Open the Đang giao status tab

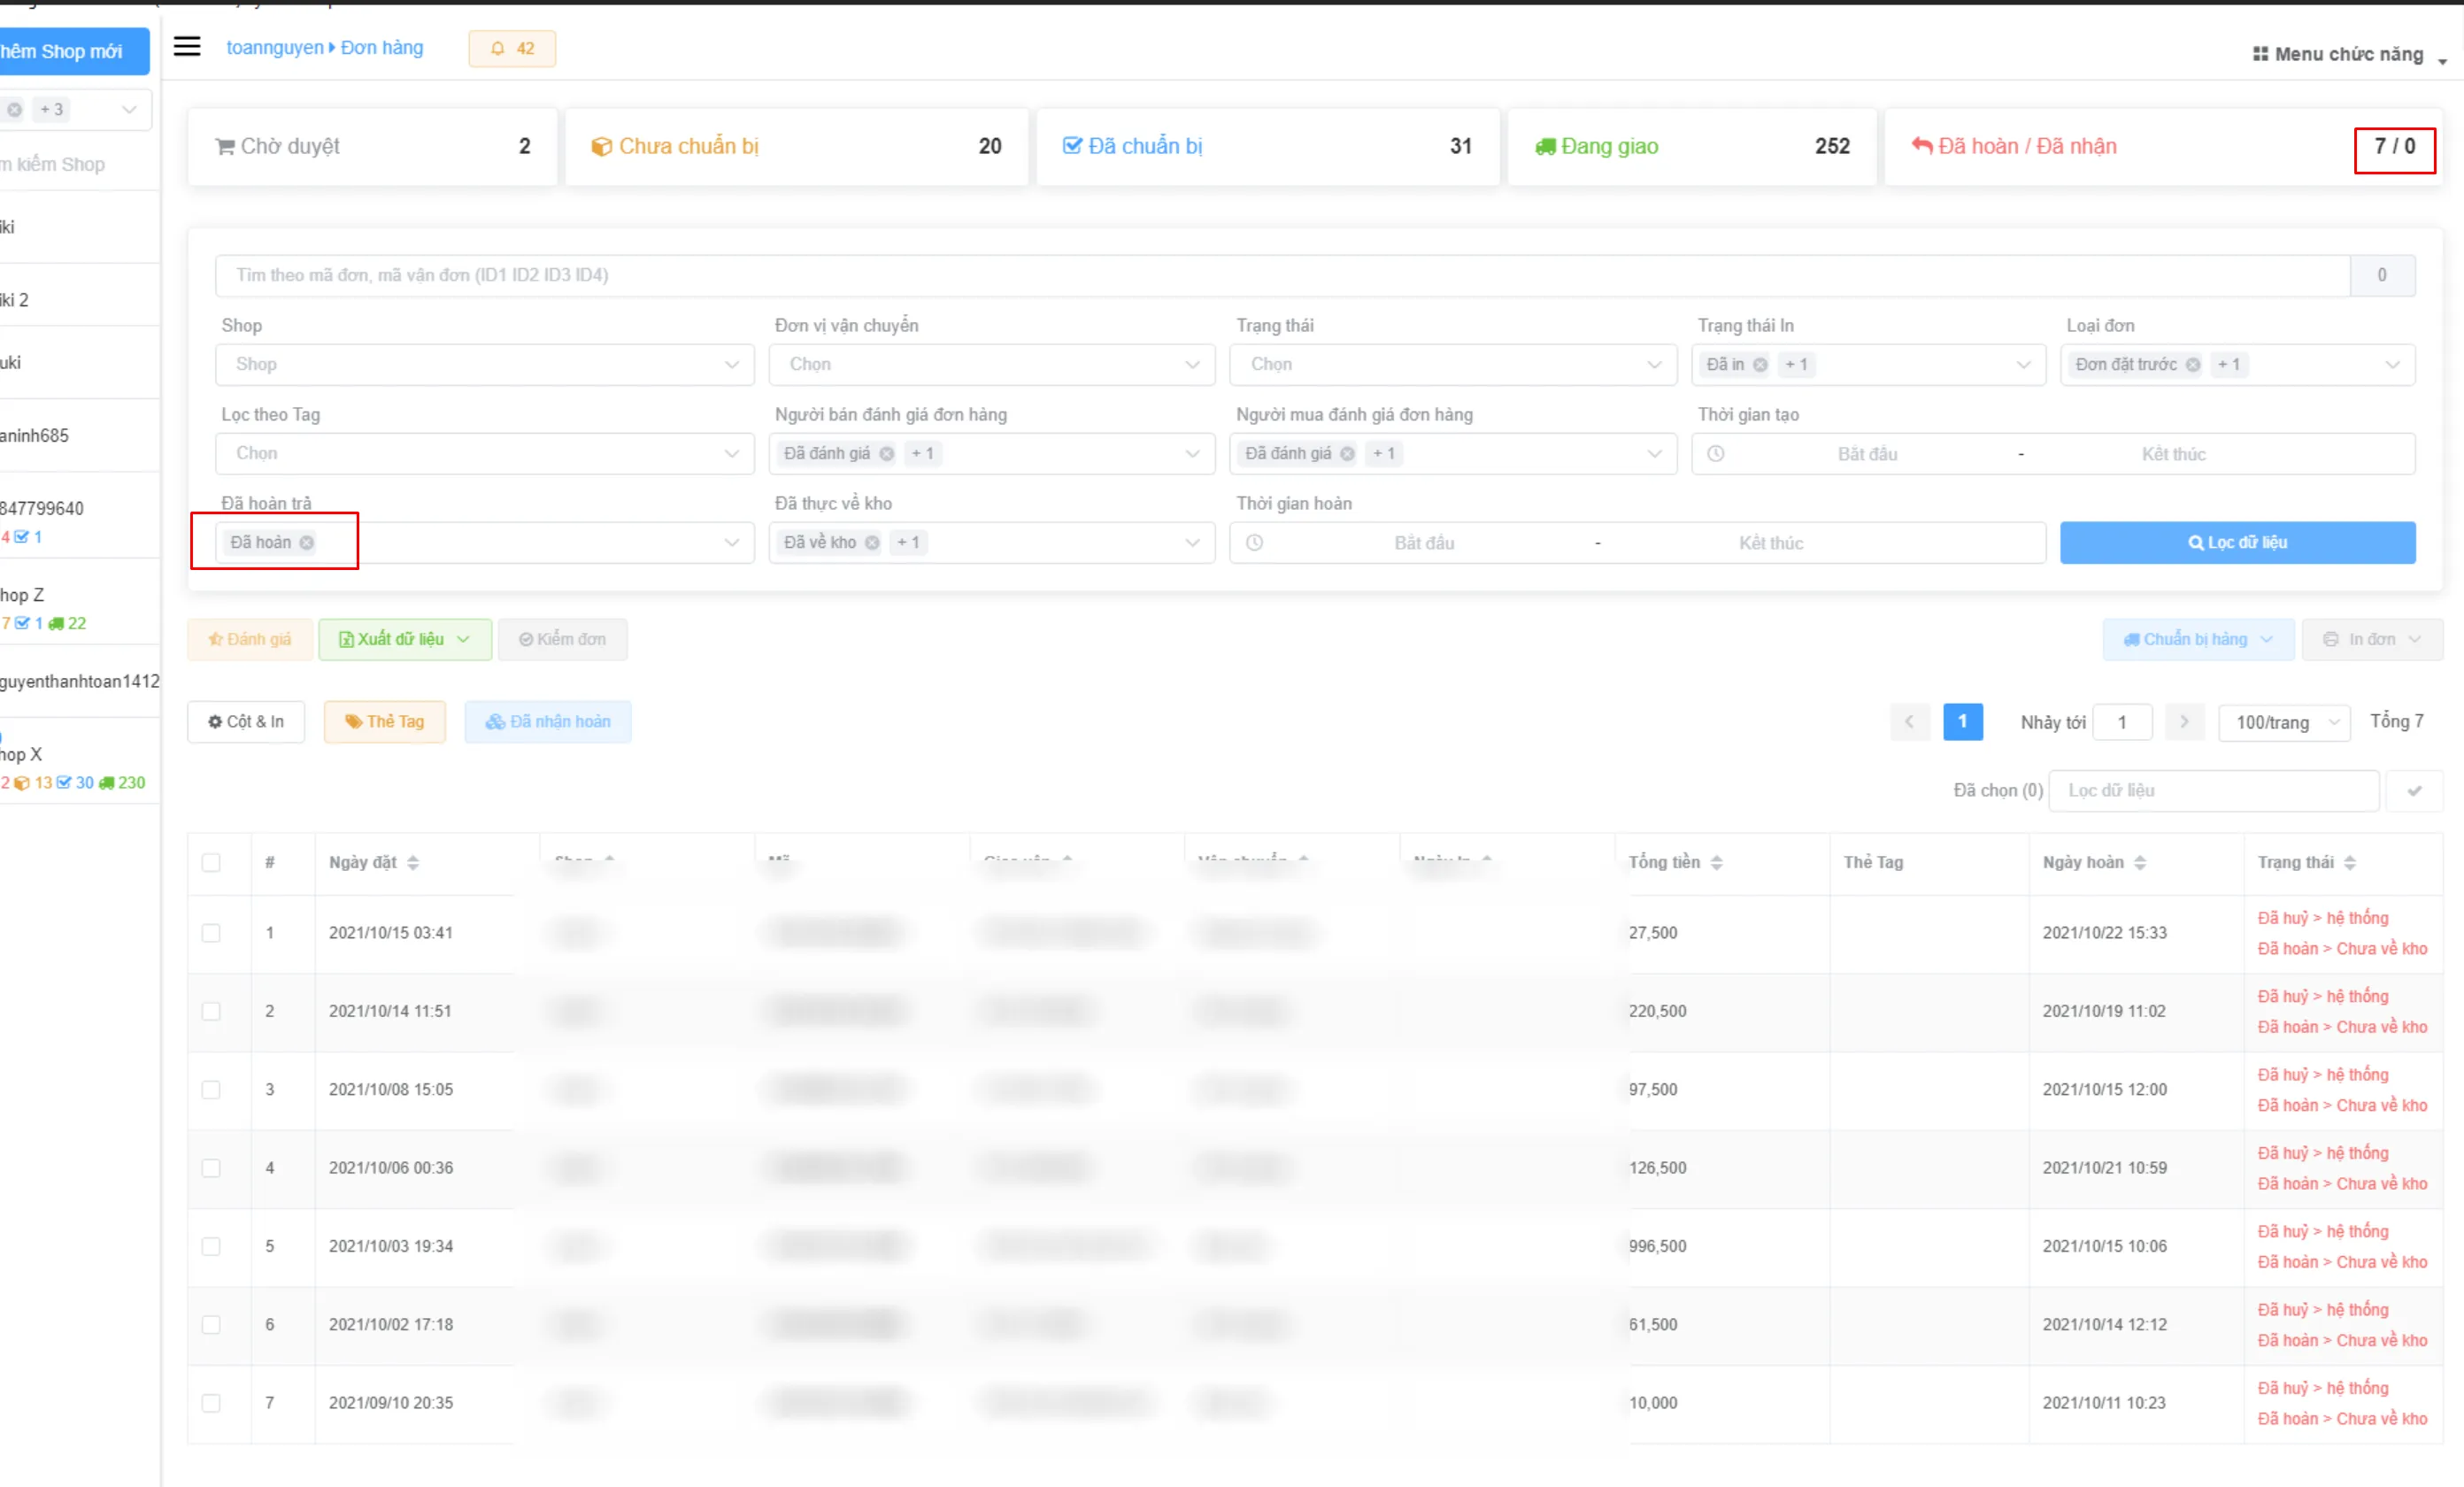1692,147
